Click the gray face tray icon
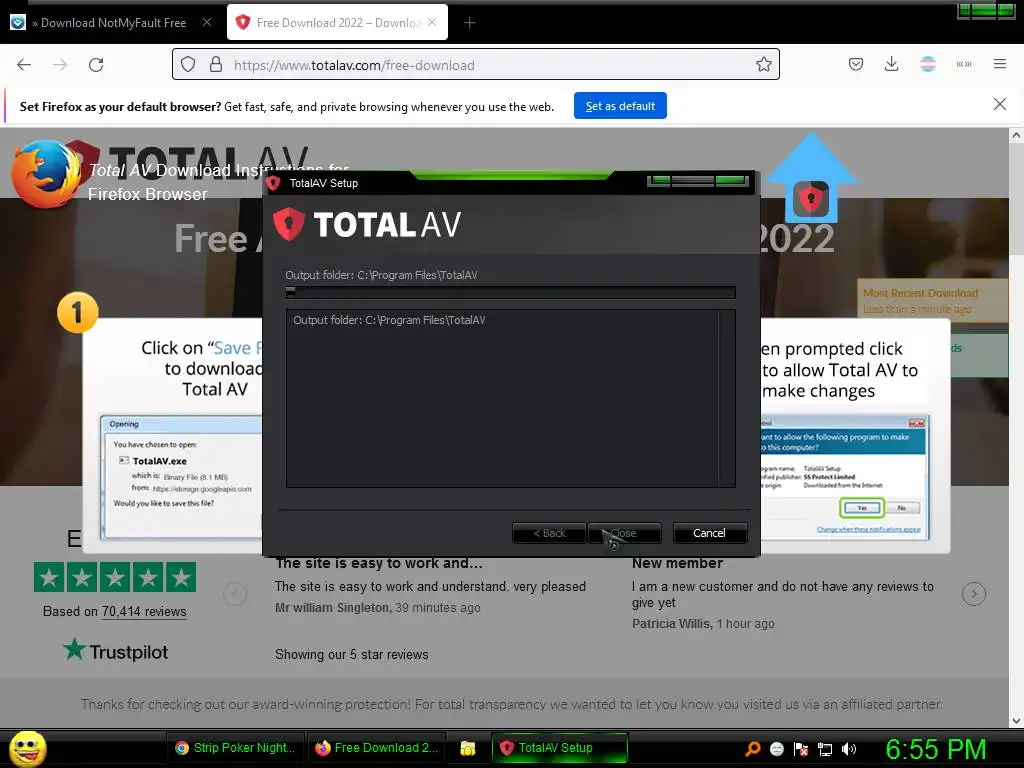The height and width of the screenshot is (768, 1024). click(776, 749)
